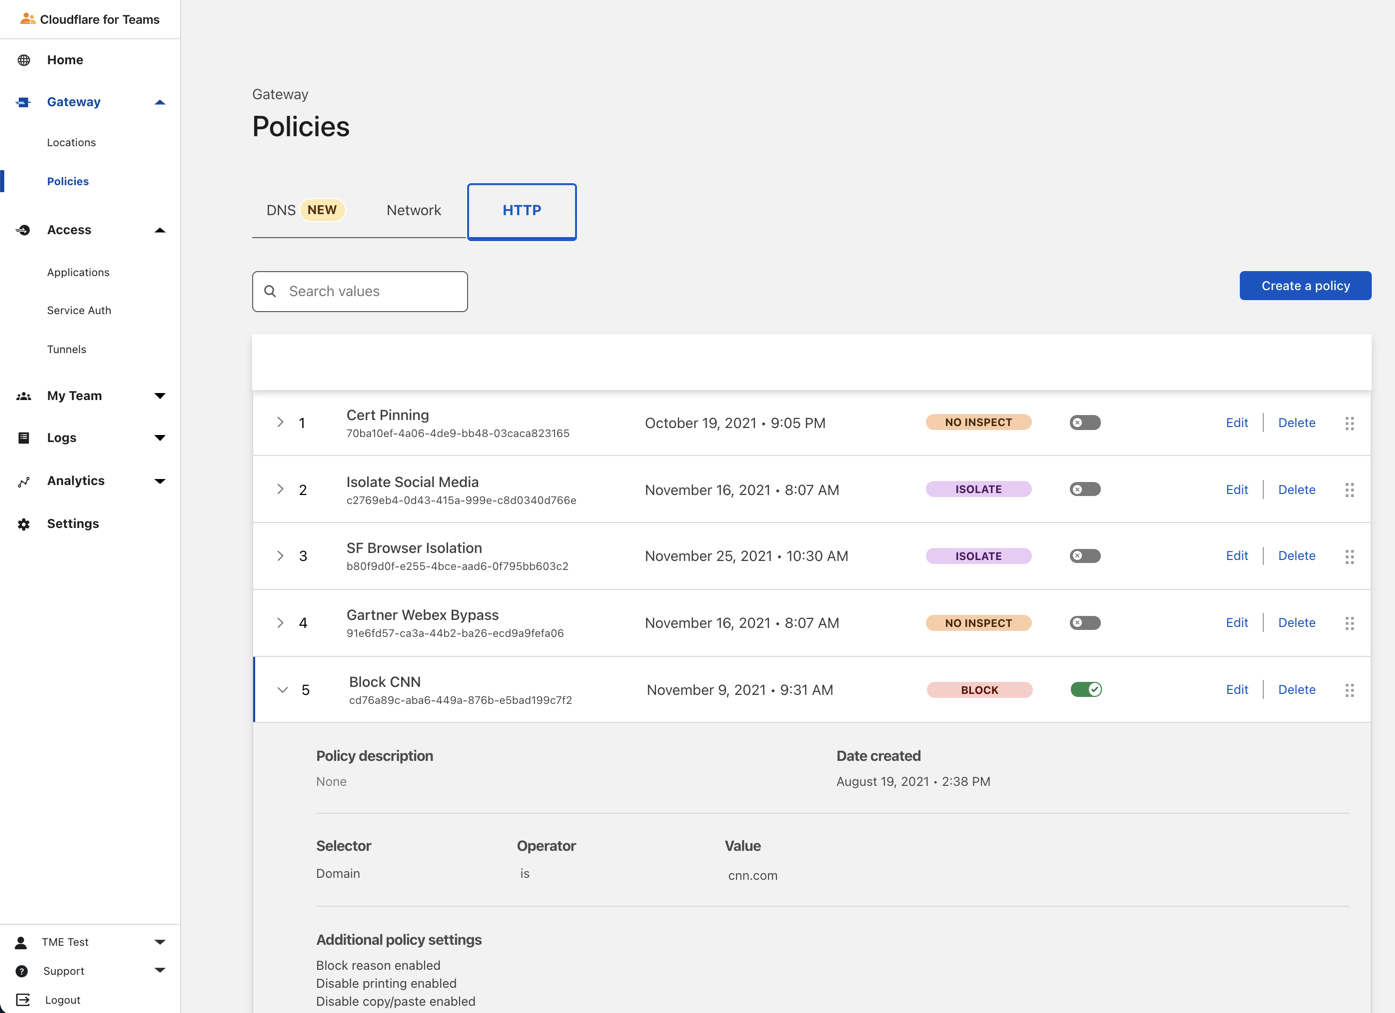This screenshot has width=1395, height=1013.
Task: Click the Access icon in sidebar
Action: (x=24, y=230)
